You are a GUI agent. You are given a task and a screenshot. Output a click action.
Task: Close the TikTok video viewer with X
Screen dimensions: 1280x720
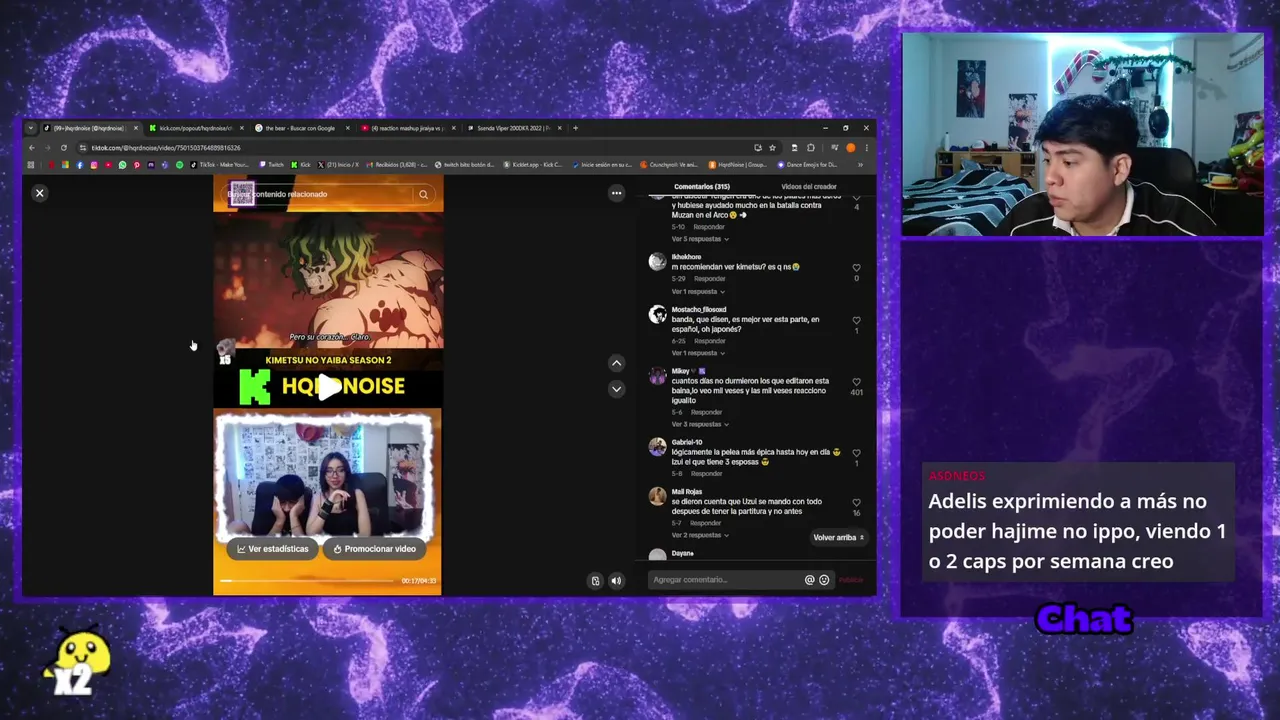click(39, 193)
